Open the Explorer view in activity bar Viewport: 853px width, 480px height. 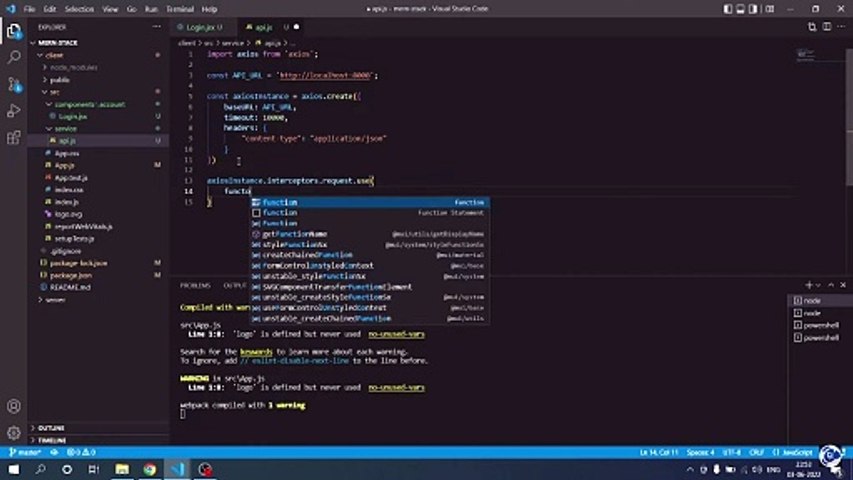click(14, 31)
